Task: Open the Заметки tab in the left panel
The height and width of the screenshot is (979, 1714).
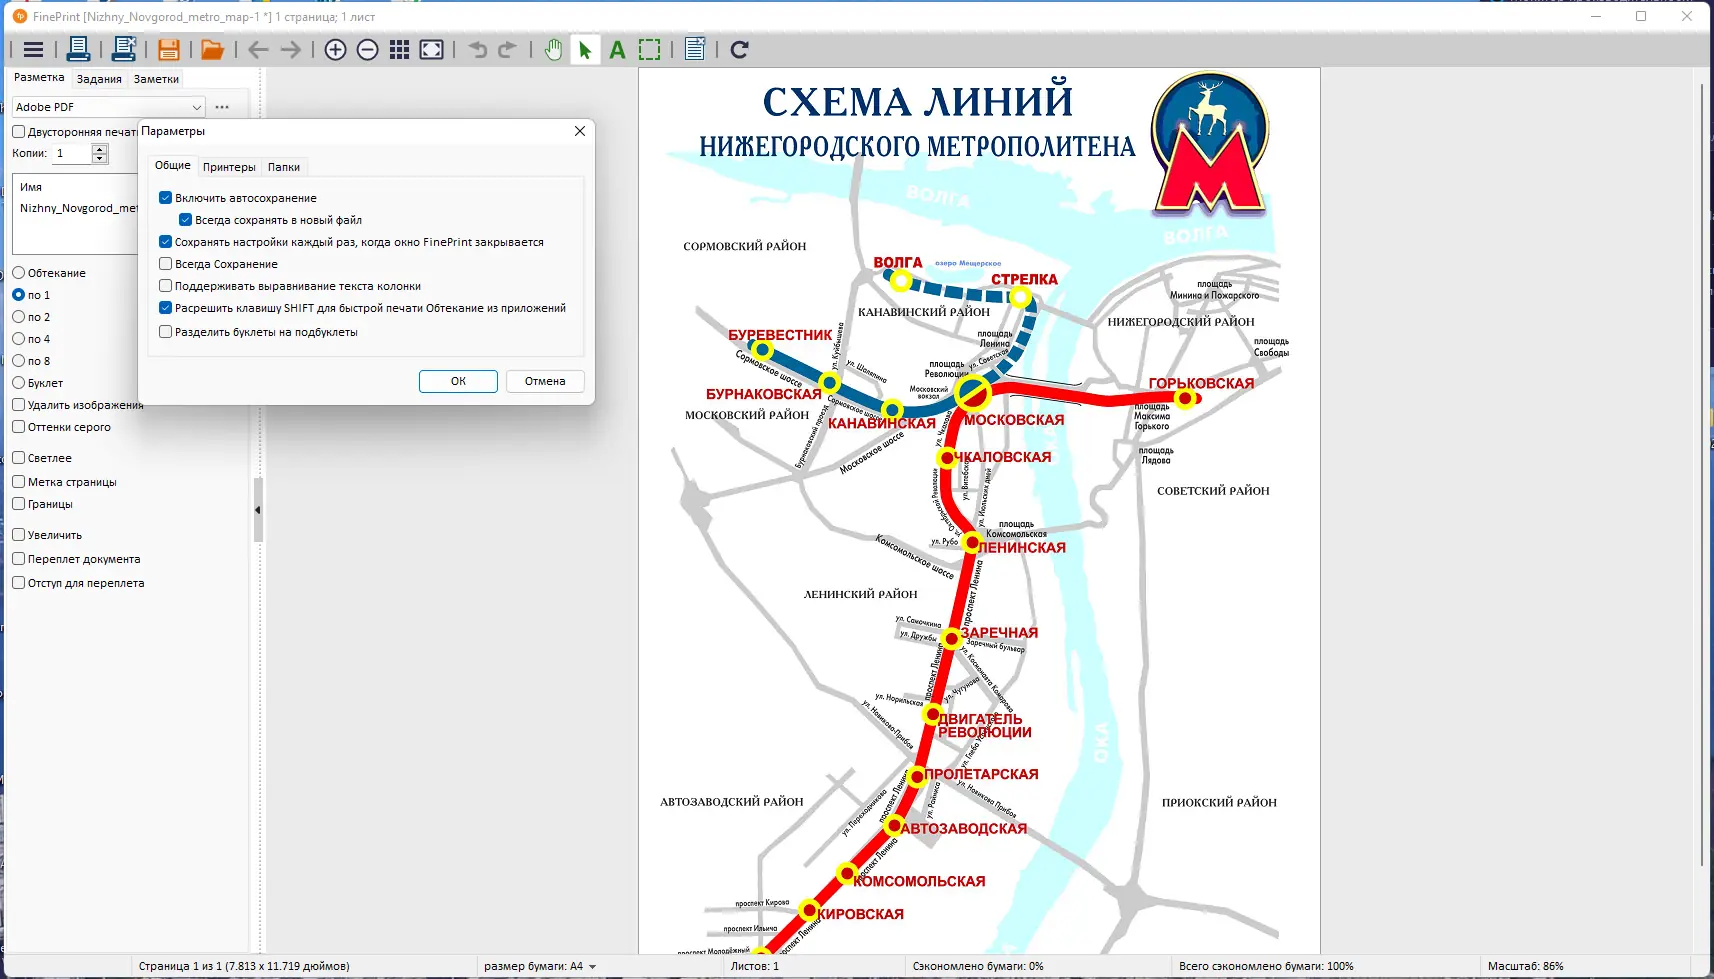Action: [x=156, y=78]
